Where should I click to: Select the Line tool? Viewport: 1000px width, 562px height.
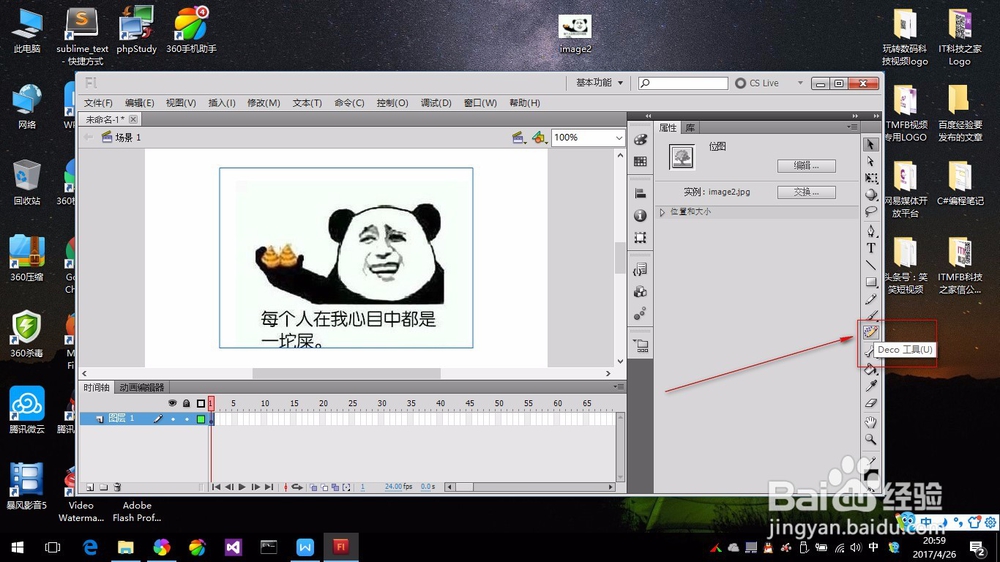(x=871, y=265)
